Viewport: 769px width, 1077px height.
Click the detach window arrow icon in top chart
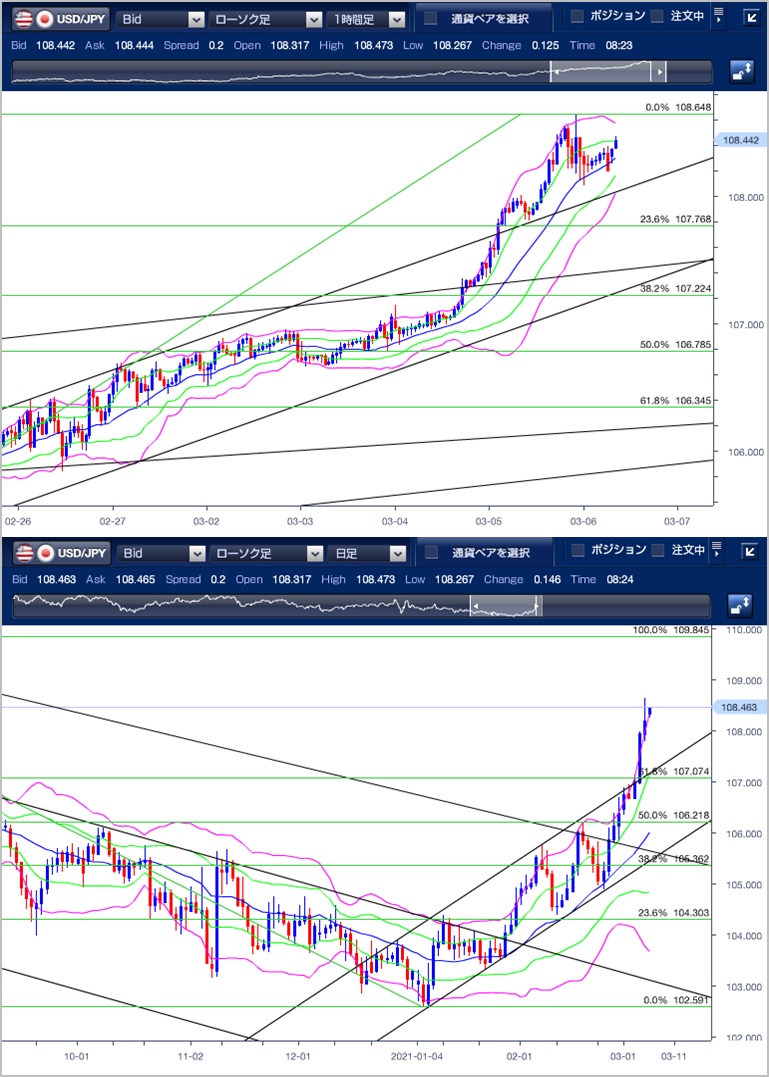click(750, 18)
